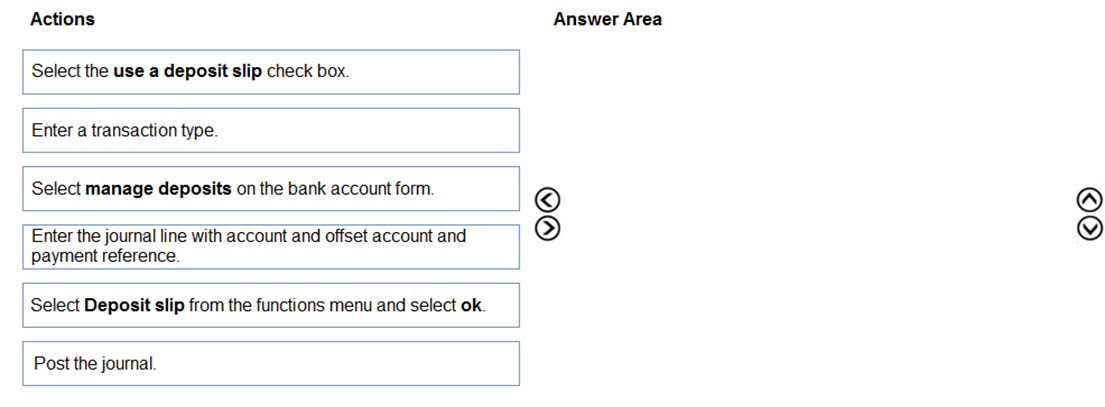Click the left arrow move-back icon
1105x407 pixels.
548,201
